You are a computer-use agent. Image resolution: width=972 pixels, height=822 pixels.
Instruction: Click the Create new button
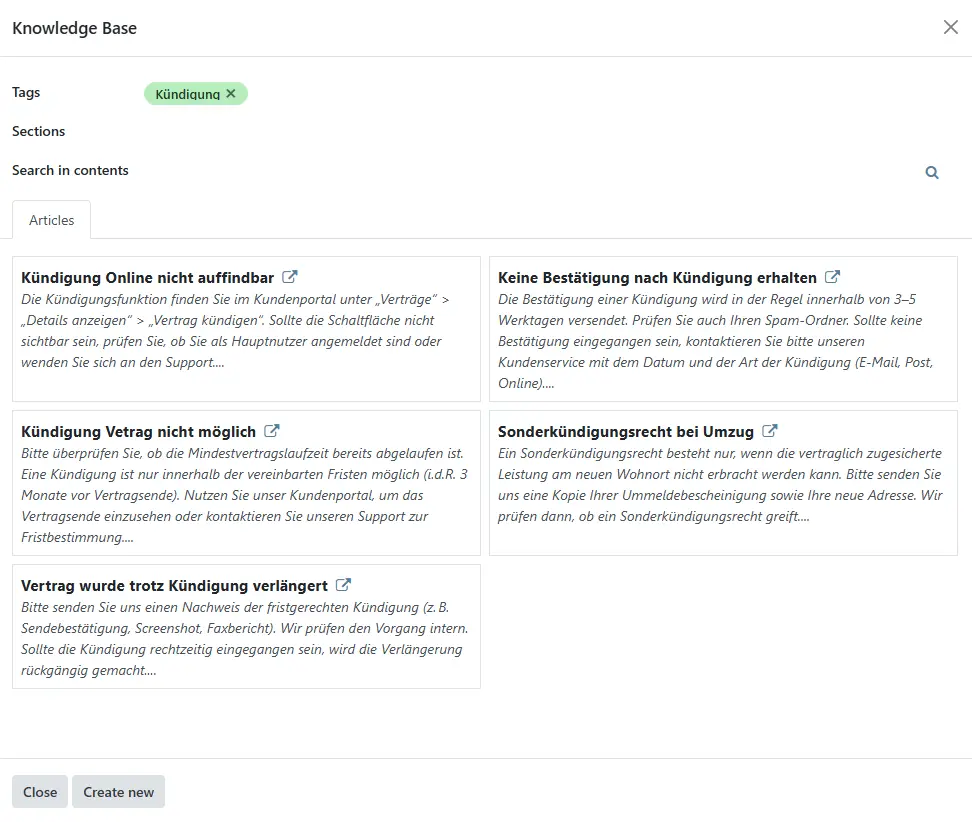pyautogui.click(x=118, y=792)
